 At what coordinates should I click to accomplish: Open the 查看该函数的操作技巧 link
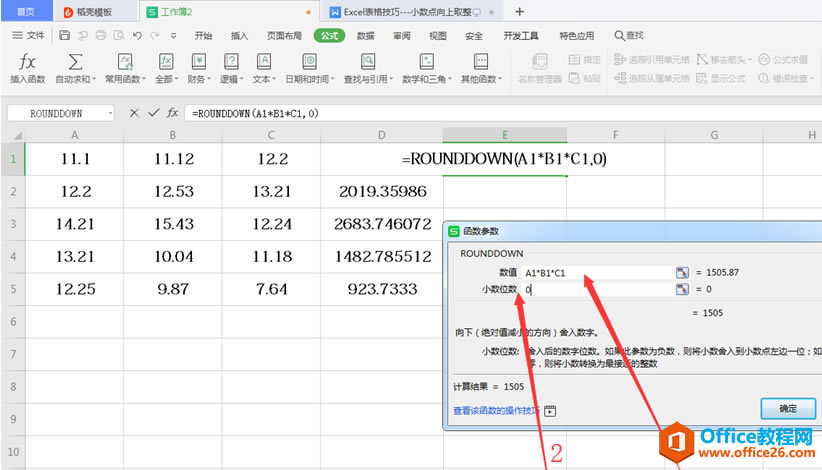pyautogui.click(x=496, y=411)
